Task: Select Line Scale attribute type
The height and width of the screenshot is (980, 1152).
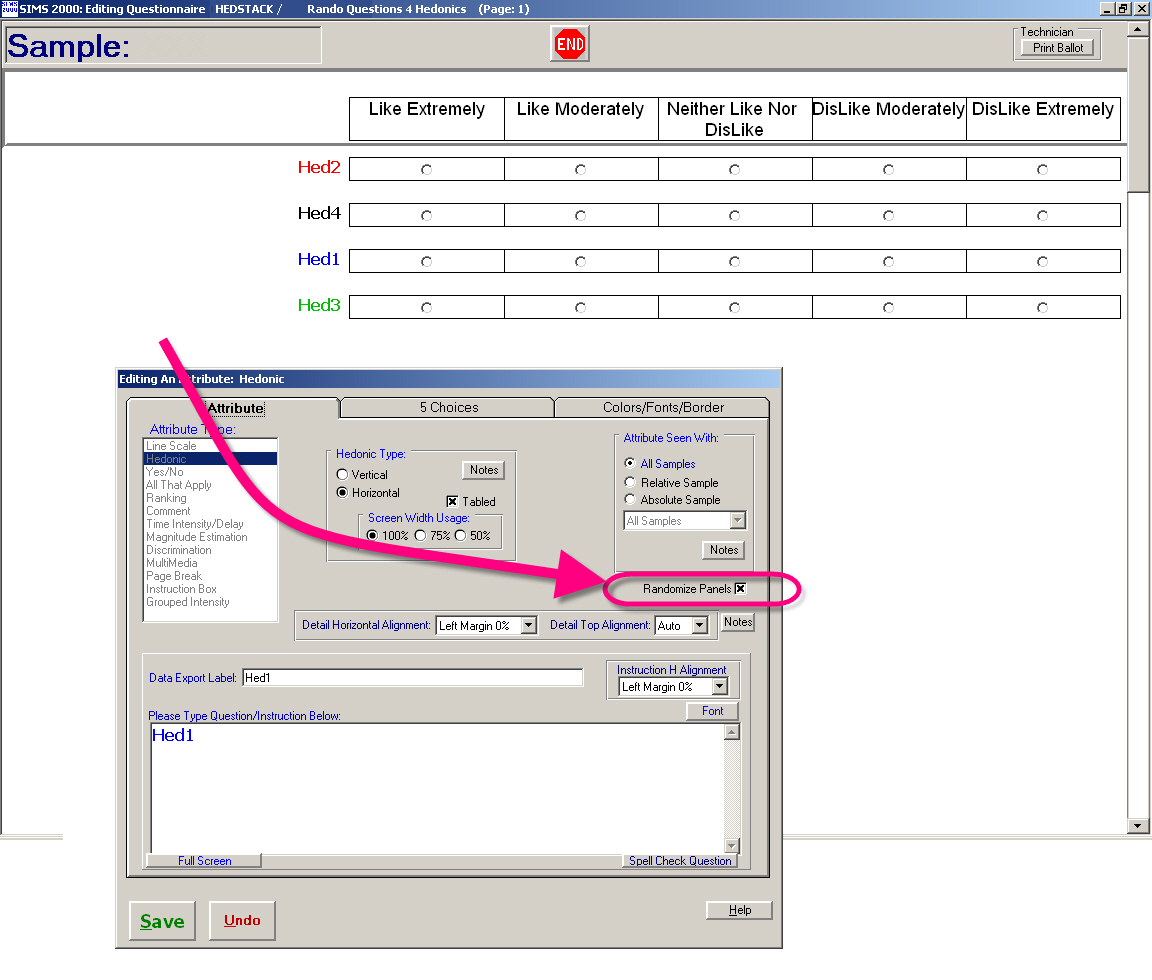Action: (210, 446)
